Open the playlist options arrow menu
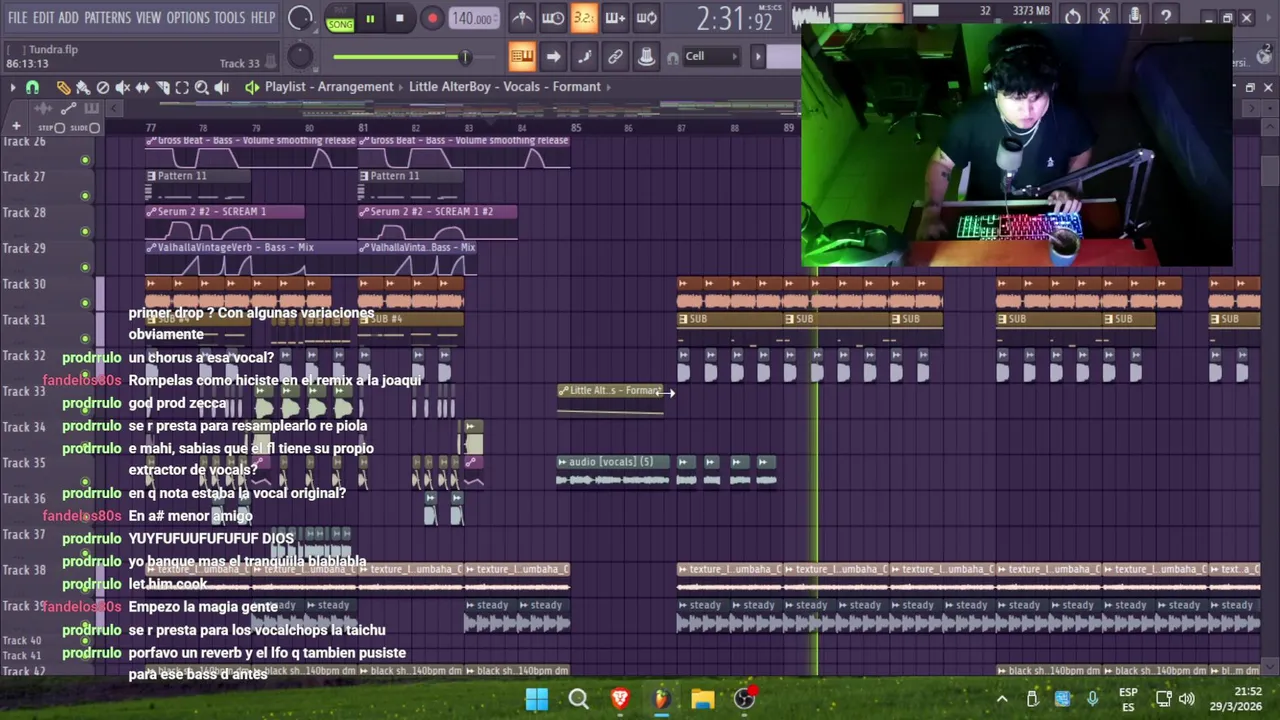Viewport: 1280px width, 720px height. tap(13, 87)
